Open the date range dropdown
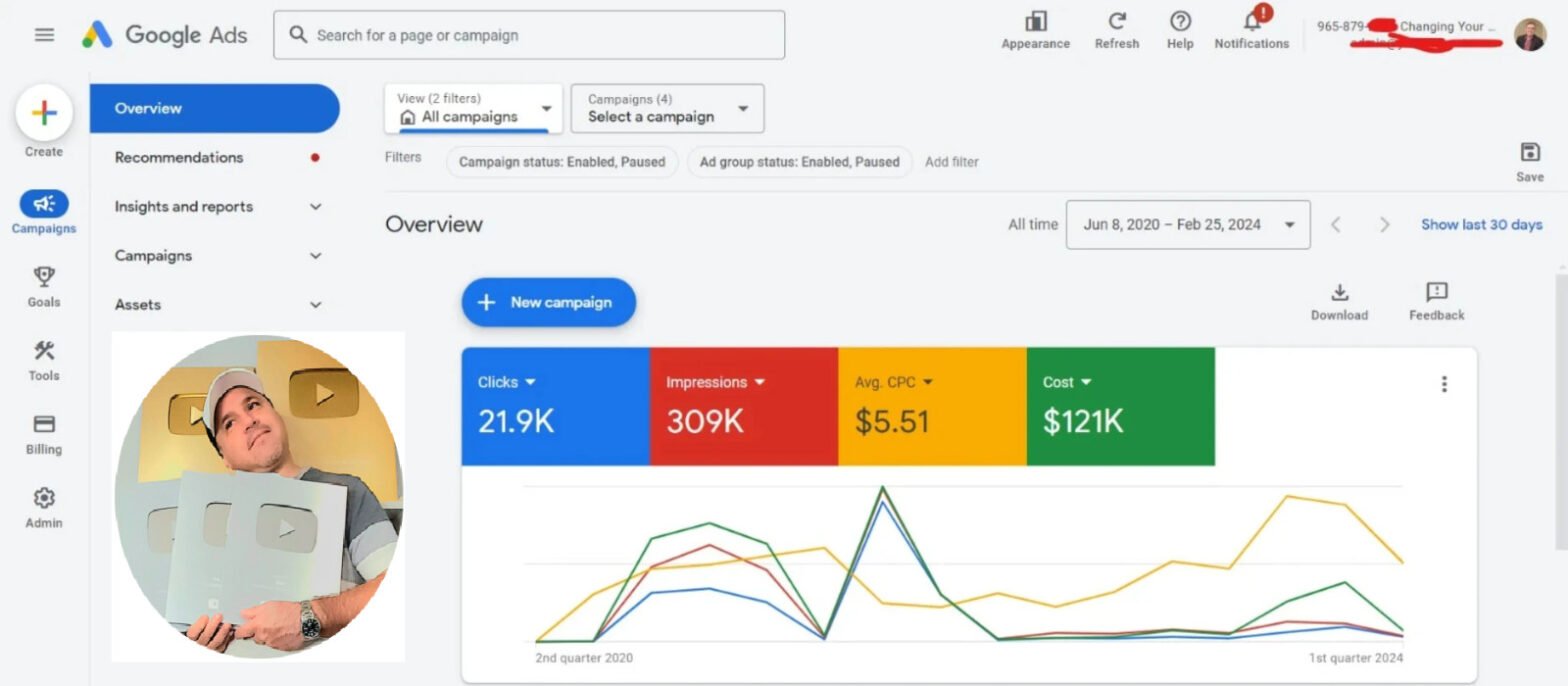The width and height of the screenshot is (1568, 686). click(x=1187, y=225)
